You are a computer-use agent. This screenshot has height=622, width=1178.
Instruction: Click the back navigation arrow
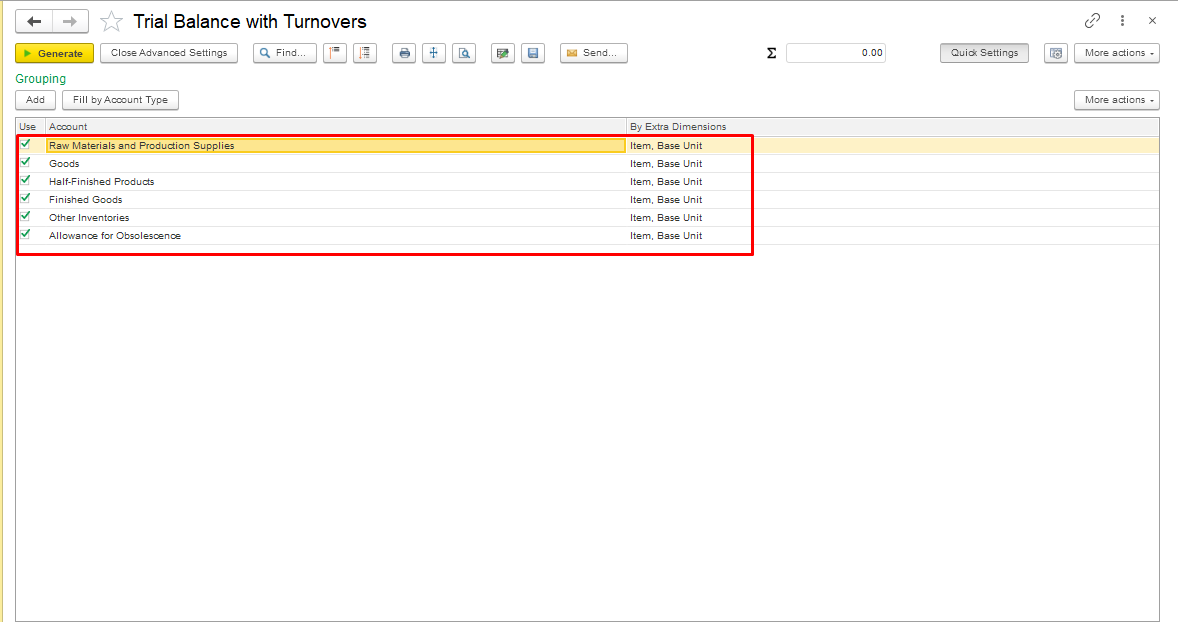33,21
